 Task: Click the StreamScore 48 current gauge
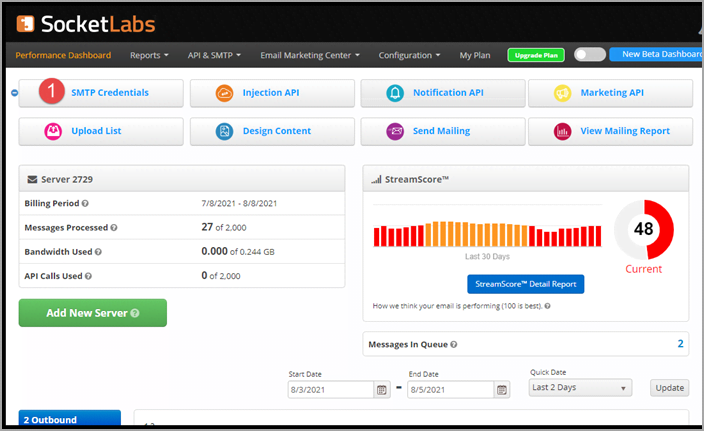pos(644,229)
